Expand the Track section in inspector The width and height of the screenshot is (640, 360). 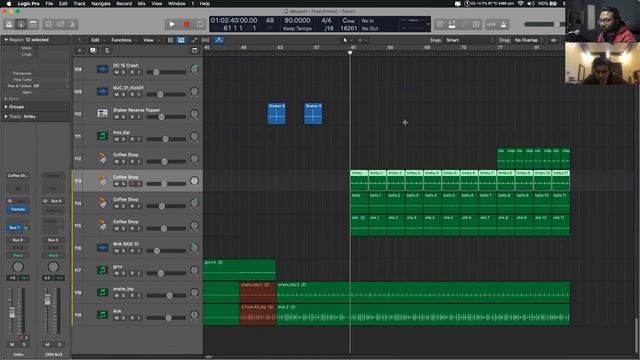(x=6, y=117)
